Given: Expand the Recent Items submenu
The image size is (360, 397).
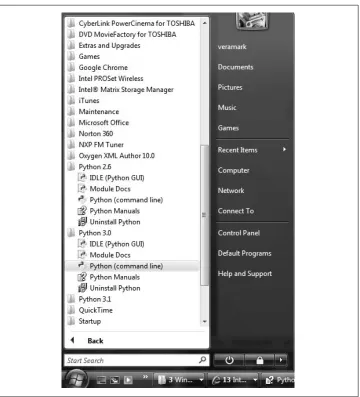Looking at the screenshot, I should (x=252, y=150).
